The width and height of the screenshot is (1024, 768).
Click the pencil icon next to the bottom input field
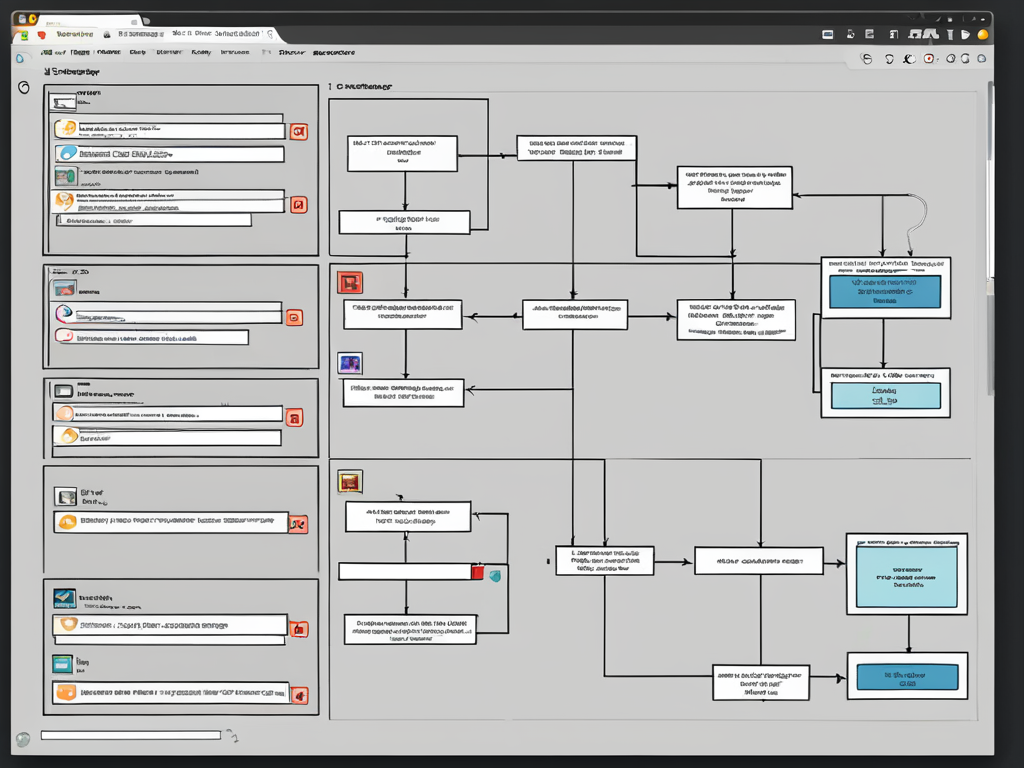click(x=232, y=736)
